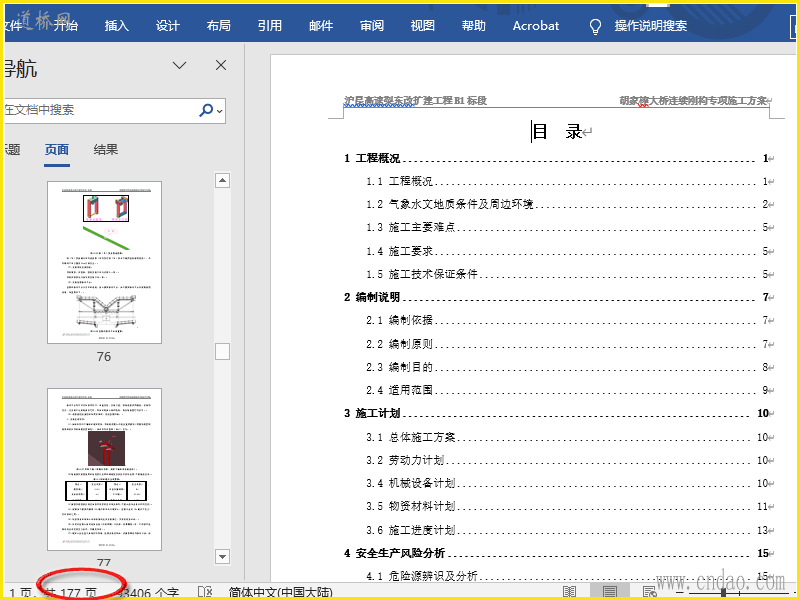Expand the navigation pane options chevron
Image resolution: width=800 pixels, height=600 pixels.
point(179,65)
